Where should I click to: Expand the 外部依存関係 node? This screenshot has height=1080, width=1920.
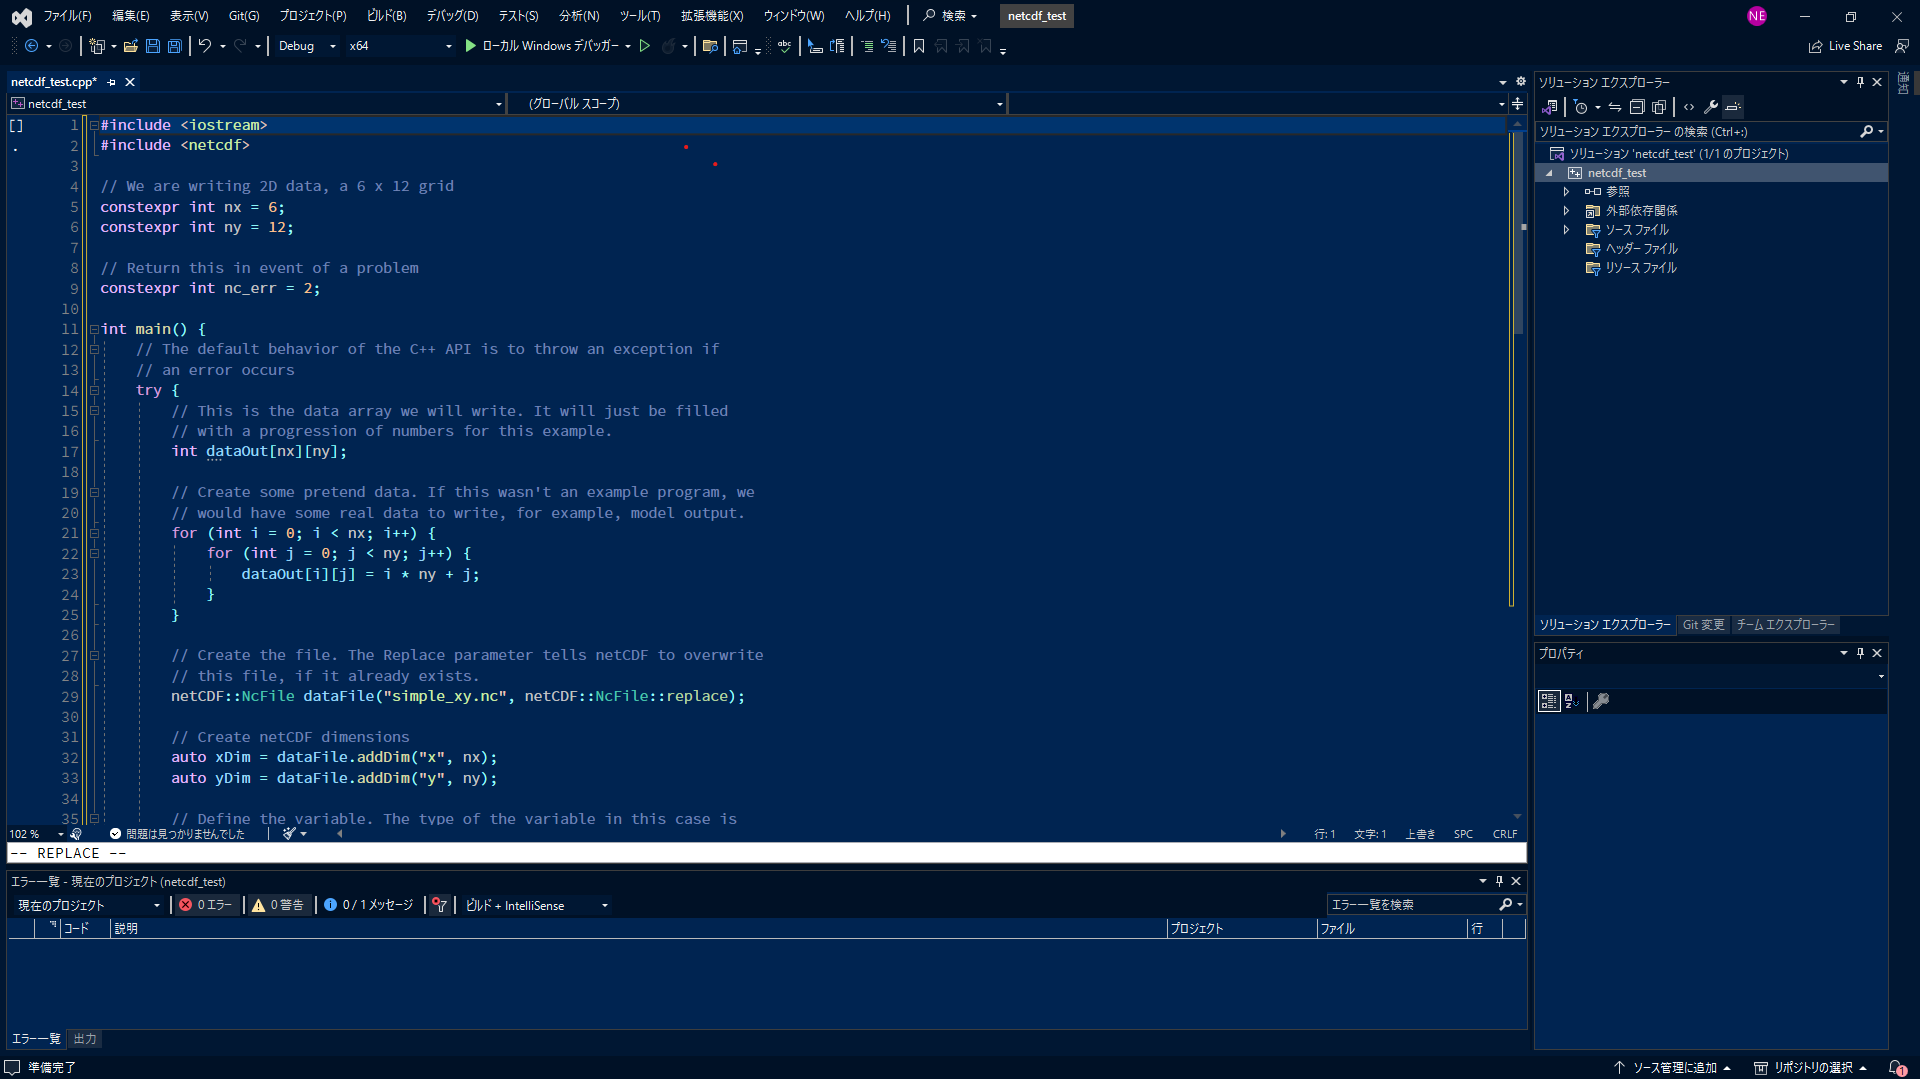tap(1567, 210)
